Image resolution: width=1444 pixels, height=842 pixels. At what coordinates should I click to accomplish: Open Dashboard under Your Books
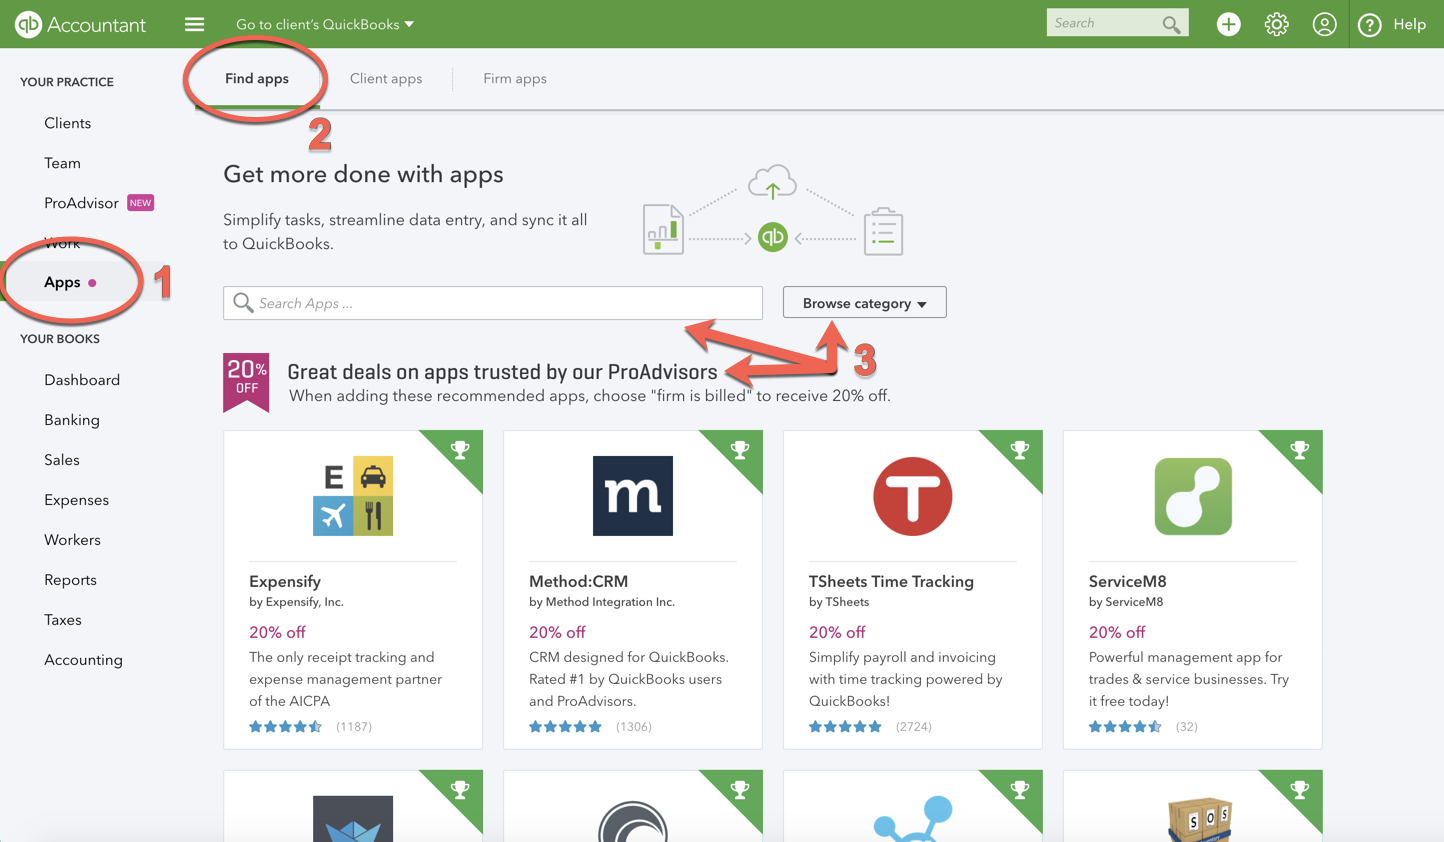82,380
